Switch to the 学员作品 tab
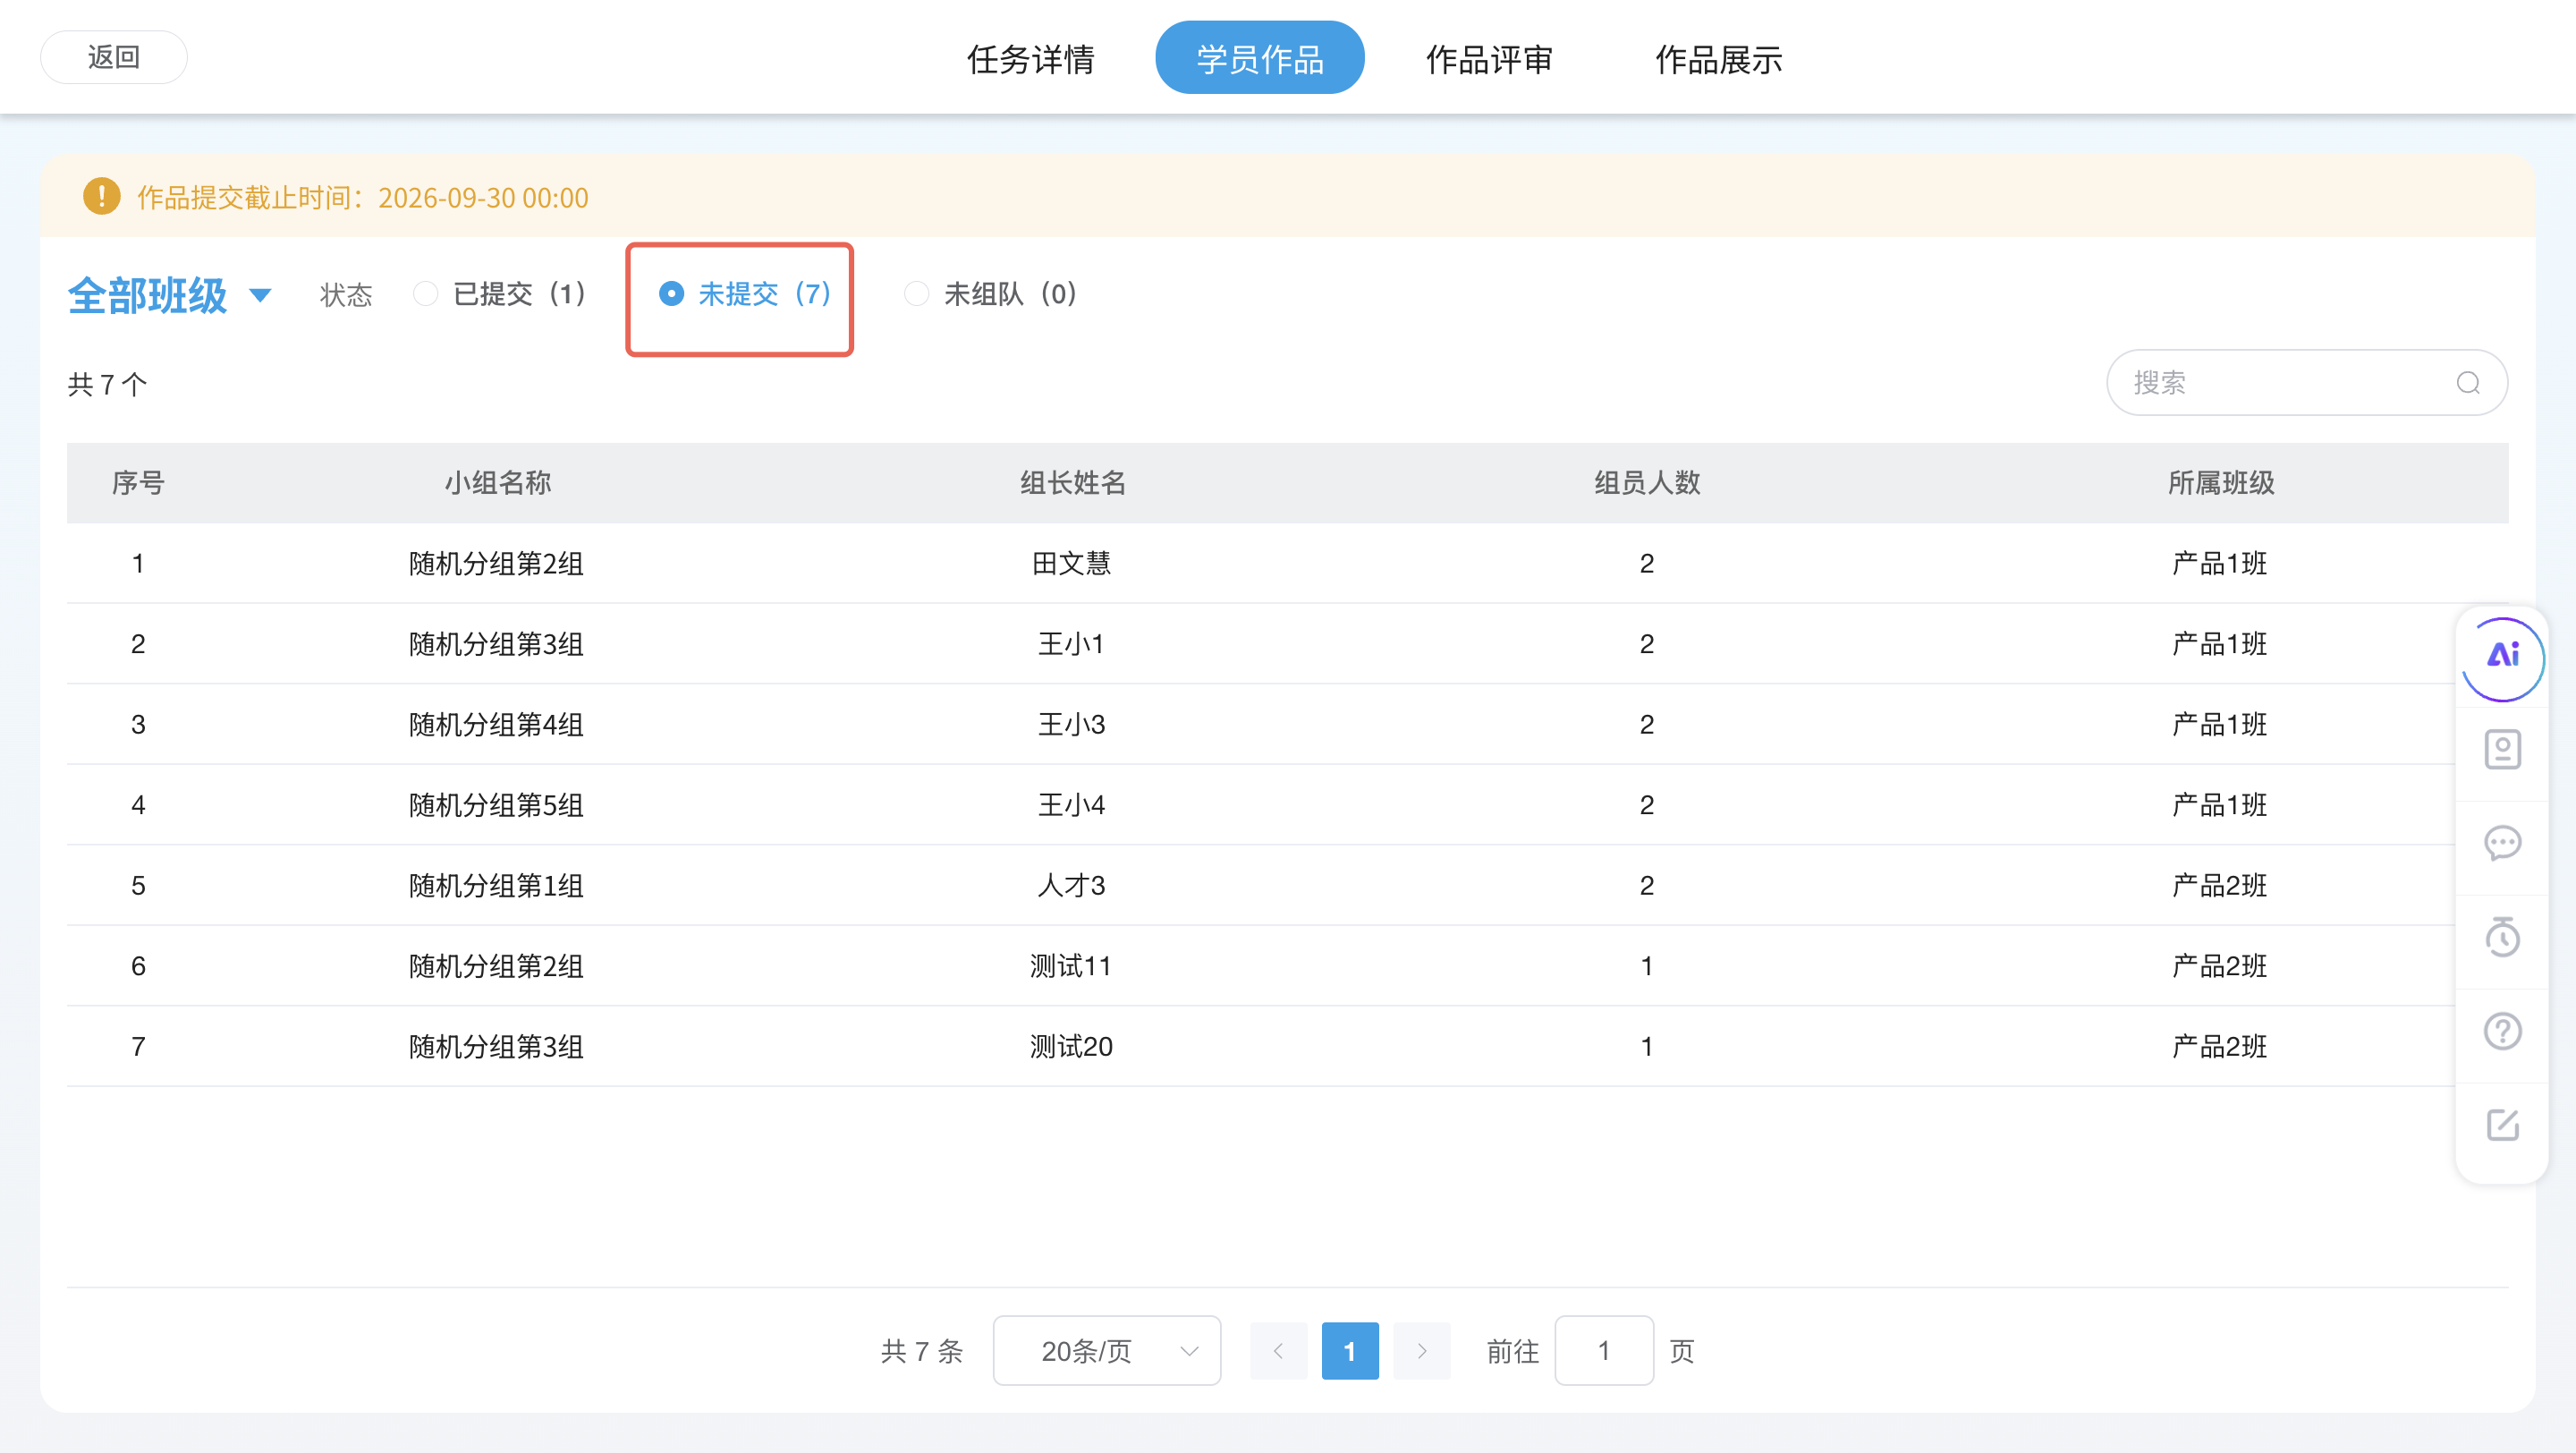 pyautogui.click(x=1259, y=59)
